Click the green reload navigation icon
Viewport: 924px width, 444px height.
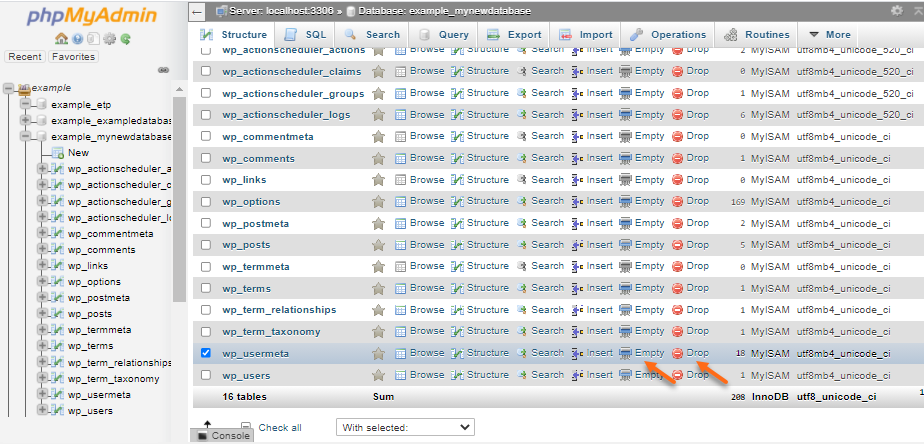pyautogui.click(x=125, y=39)
